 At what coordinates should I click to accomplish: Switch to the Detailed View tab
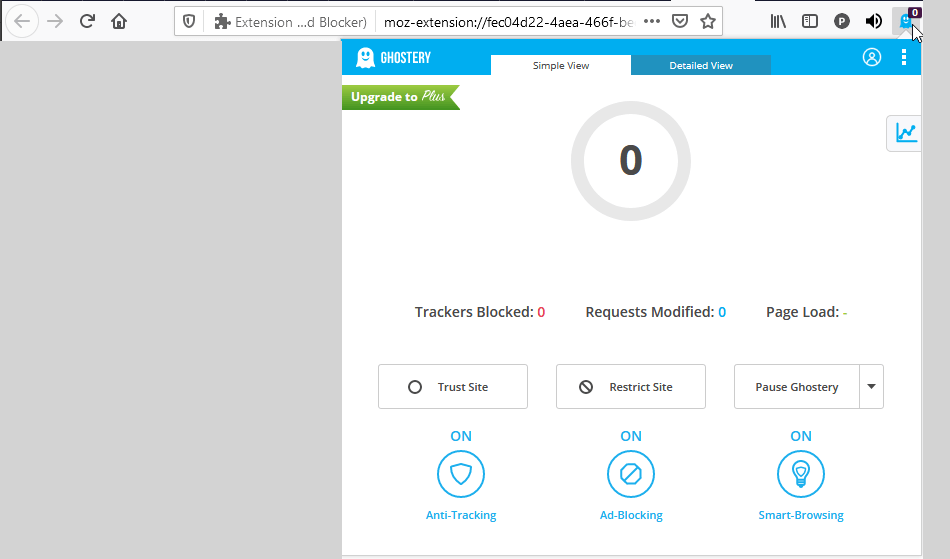(x=701, y=65)
